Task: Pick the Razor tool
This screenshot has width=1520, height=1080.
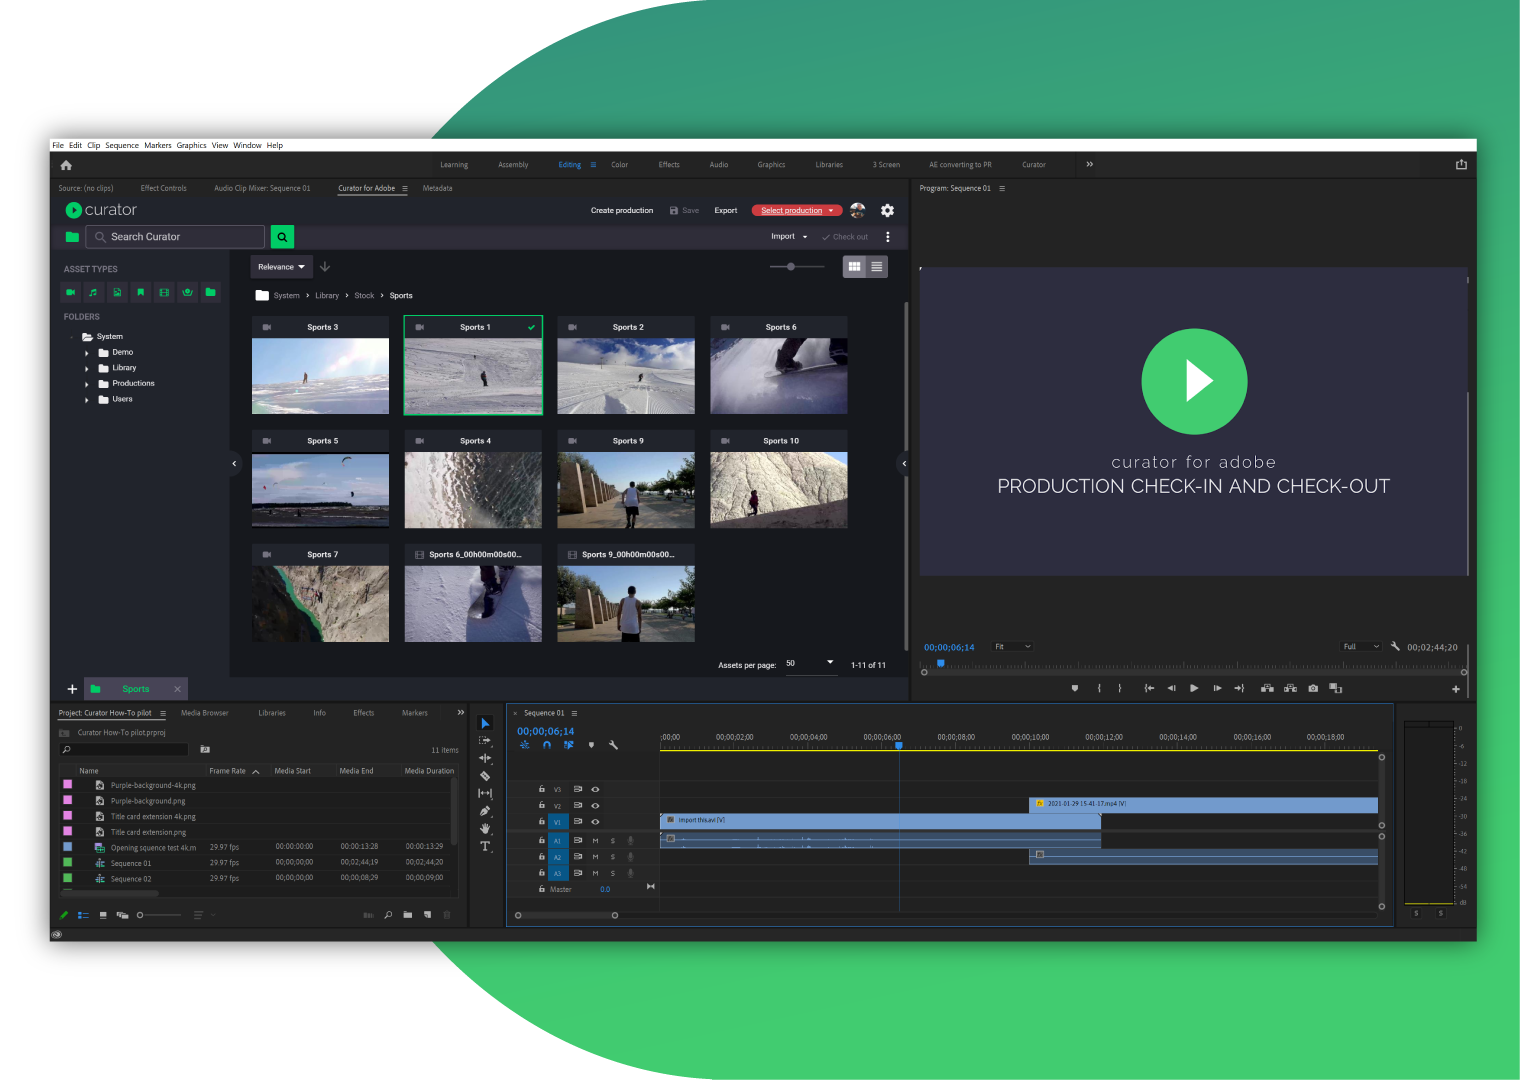Action: click(485, 776)
